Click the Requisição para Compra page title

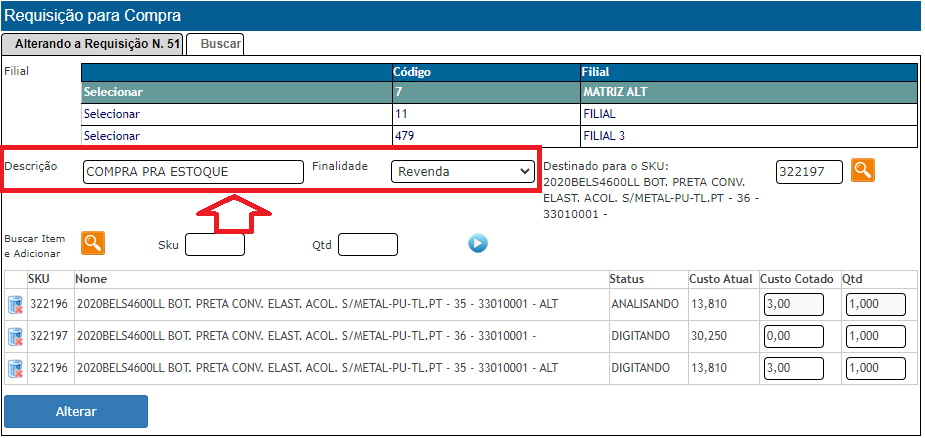coord(93,16)
